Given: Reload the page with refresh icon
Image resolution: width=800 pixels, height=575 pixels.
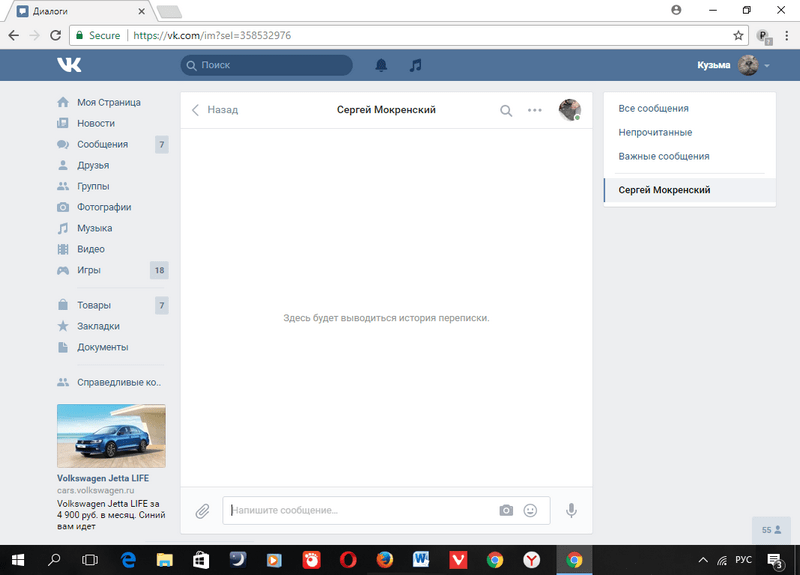Looking at the screenshot, I should pyautogui.click(x=55, y=35).
